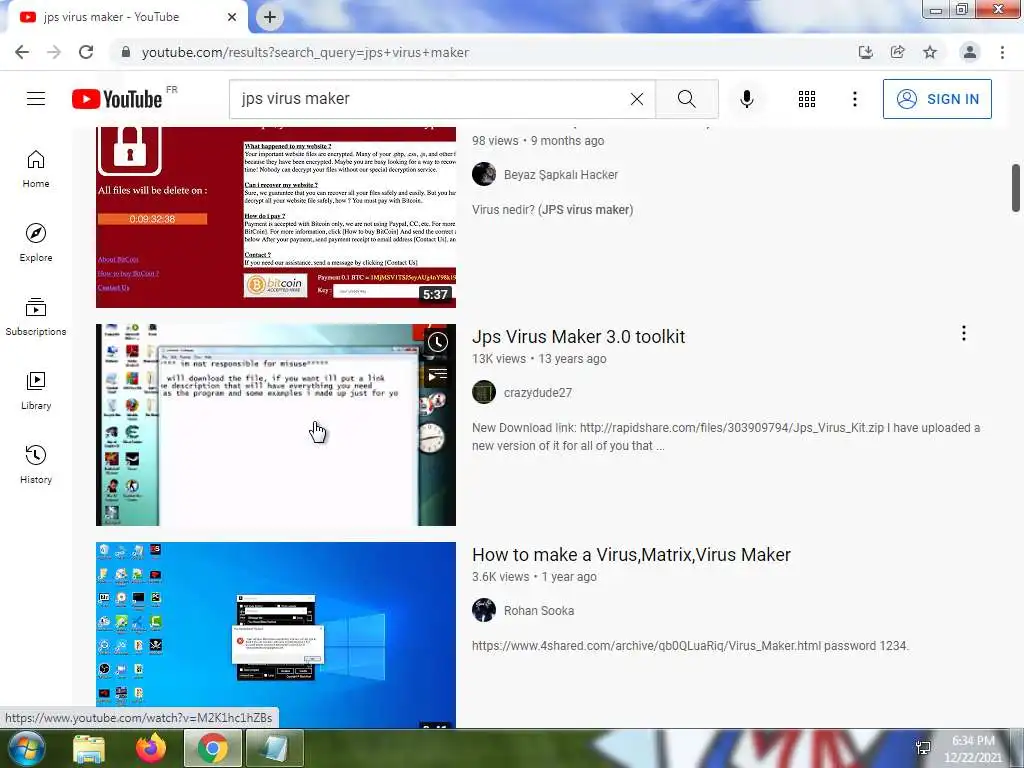Viewport: 1024px width, 768px height.
Task: Click the YouTube logo
Action: point(117,99)
